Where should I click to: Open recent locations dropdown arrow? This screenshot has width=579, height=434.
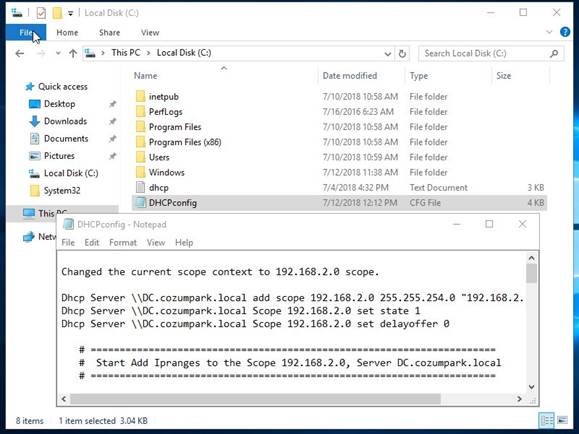[x=58, y=54]
